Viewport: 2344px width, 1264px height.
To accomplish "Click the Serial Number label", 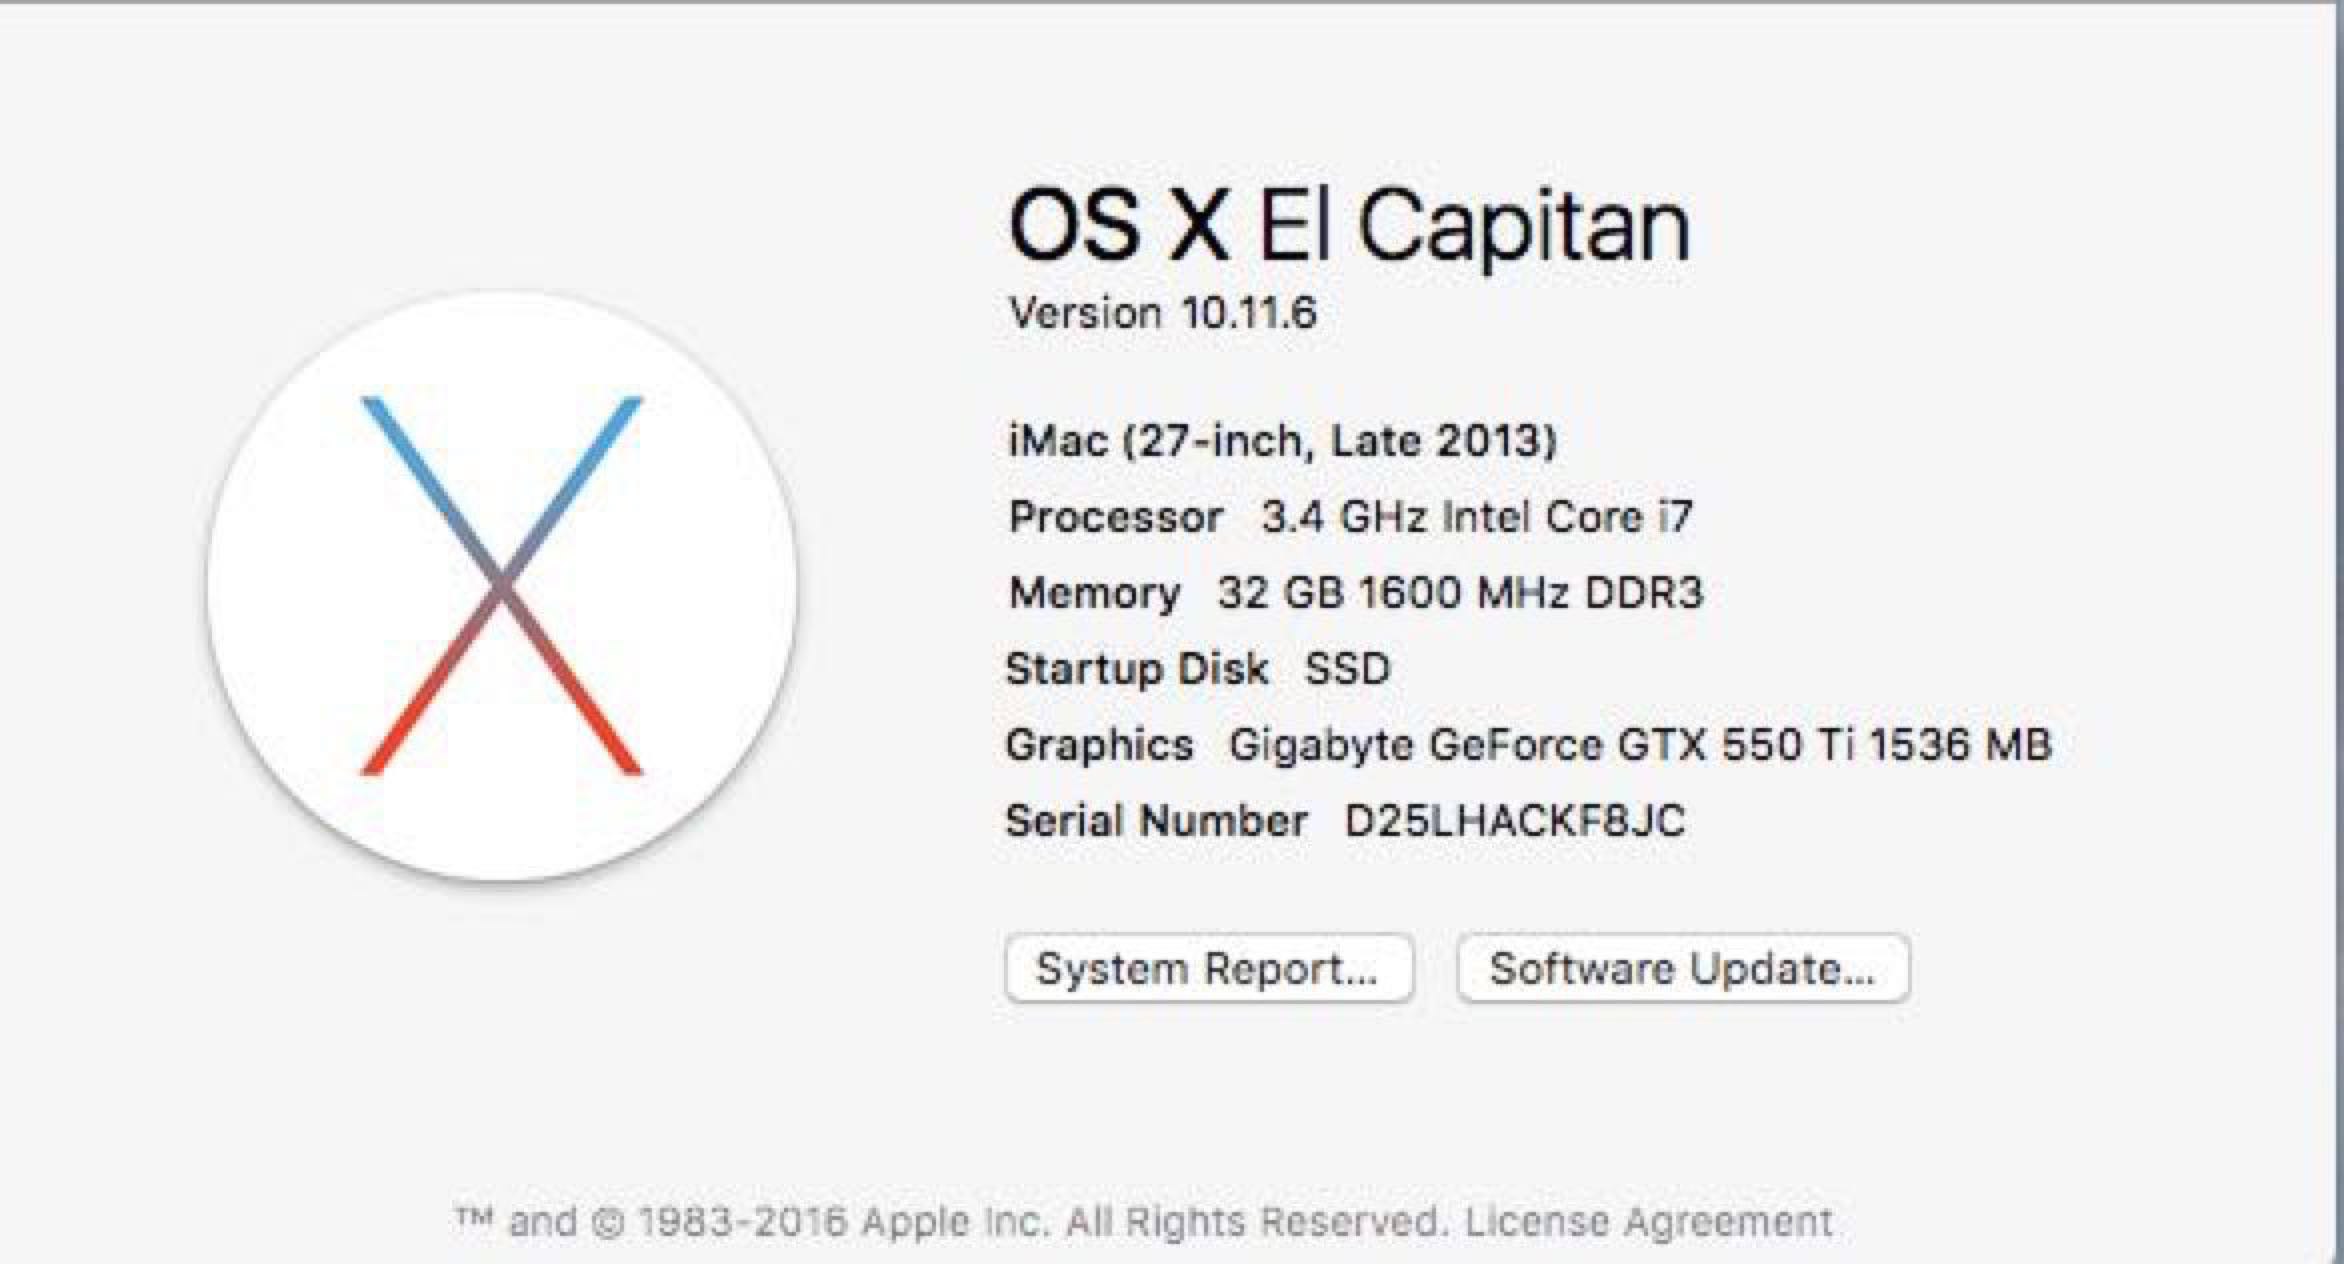I will [x=1157, y=821].
